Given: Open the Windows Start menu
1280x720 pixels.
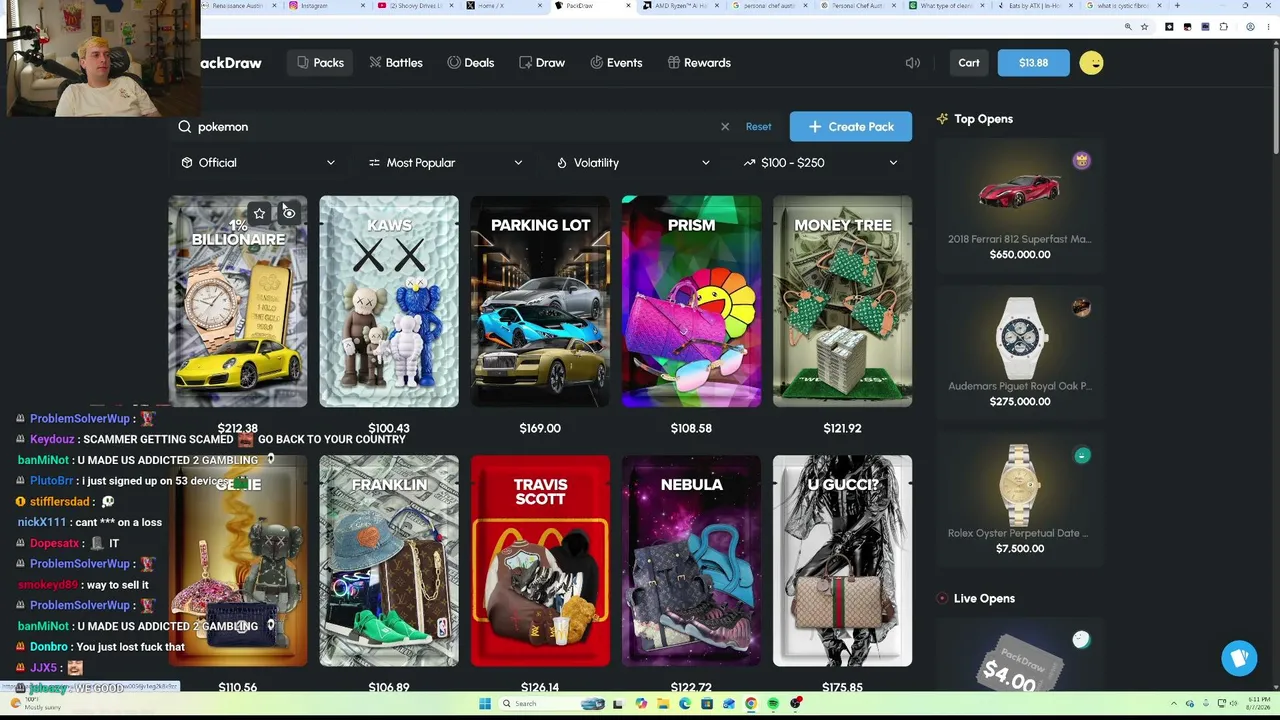Looking at the screenshot, I should (485, 704).
